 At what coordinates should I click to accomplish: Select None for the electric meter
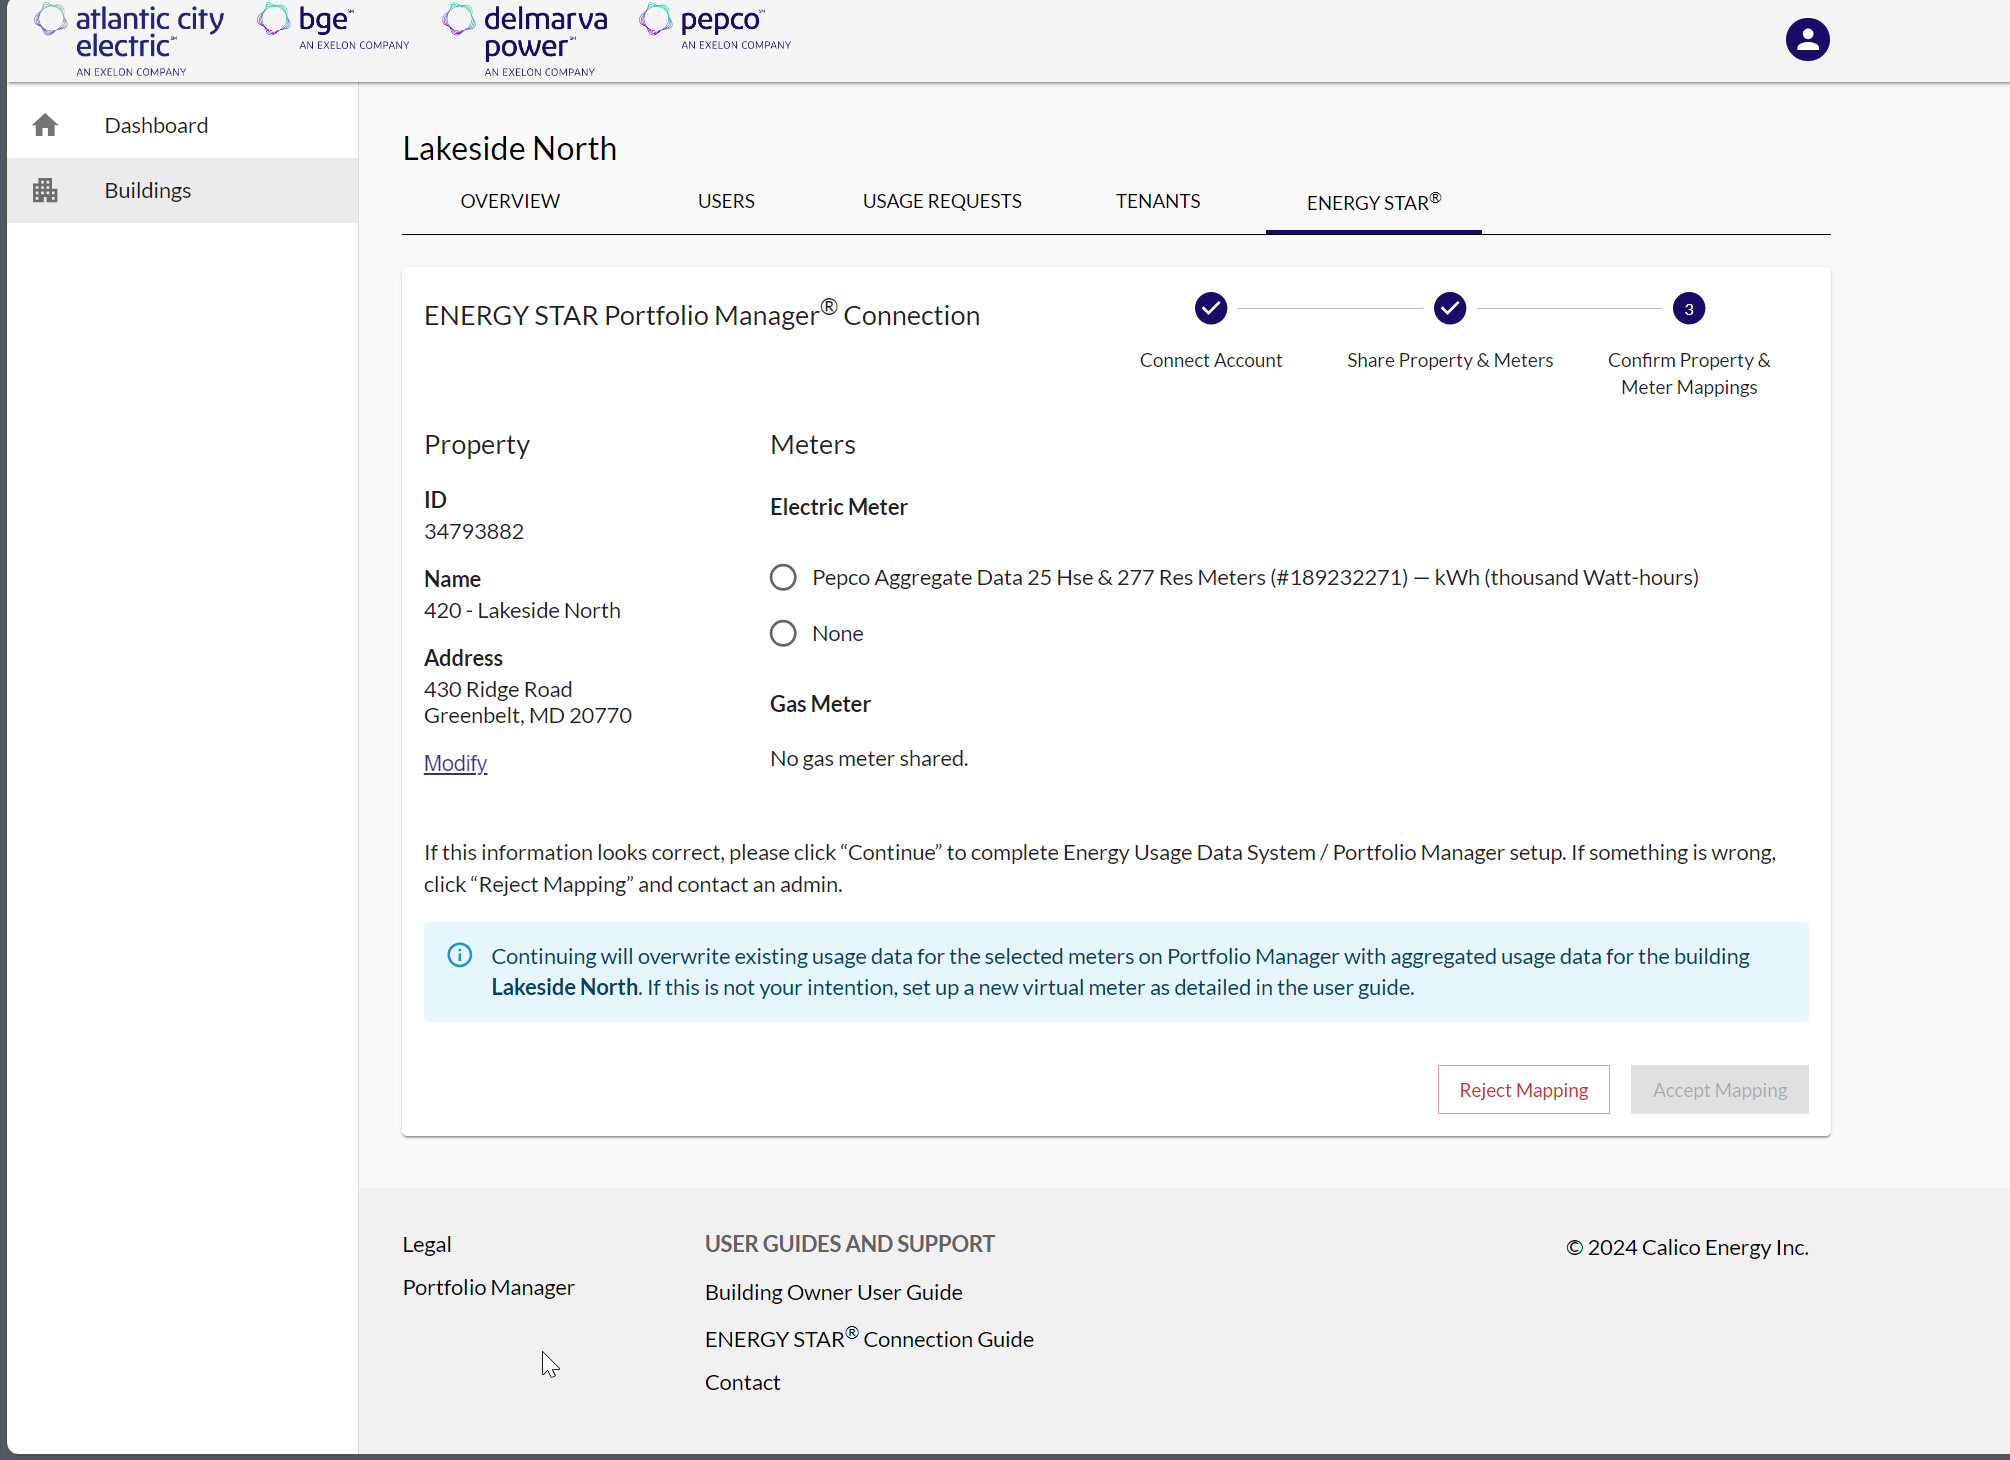[x=783, y=633]
